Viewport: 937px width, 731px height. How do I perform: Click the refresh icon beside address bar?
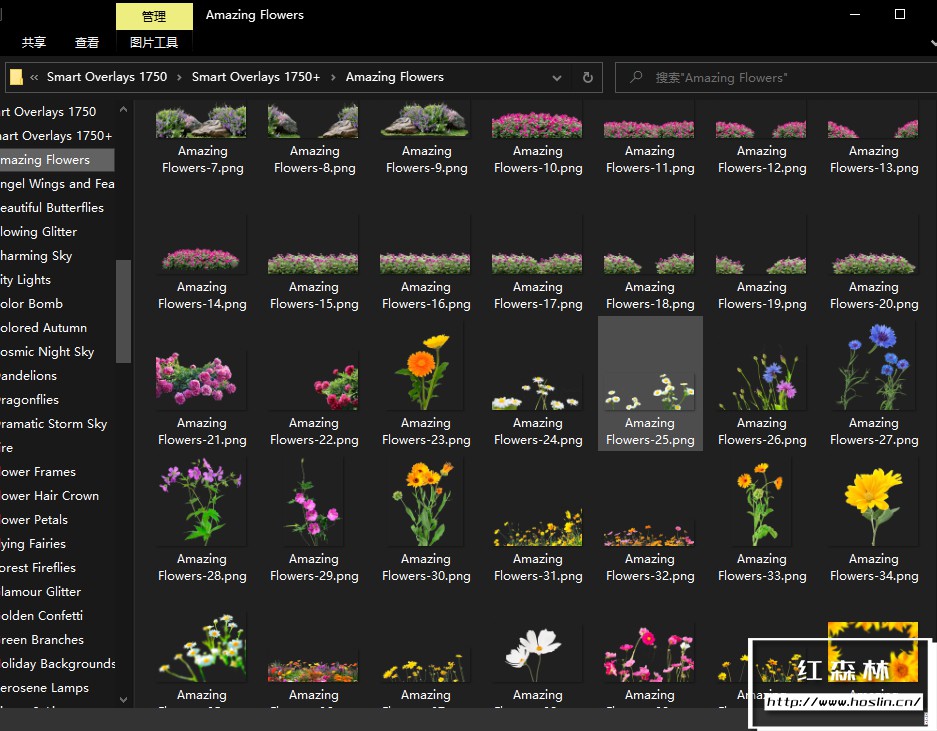(587, 77)
